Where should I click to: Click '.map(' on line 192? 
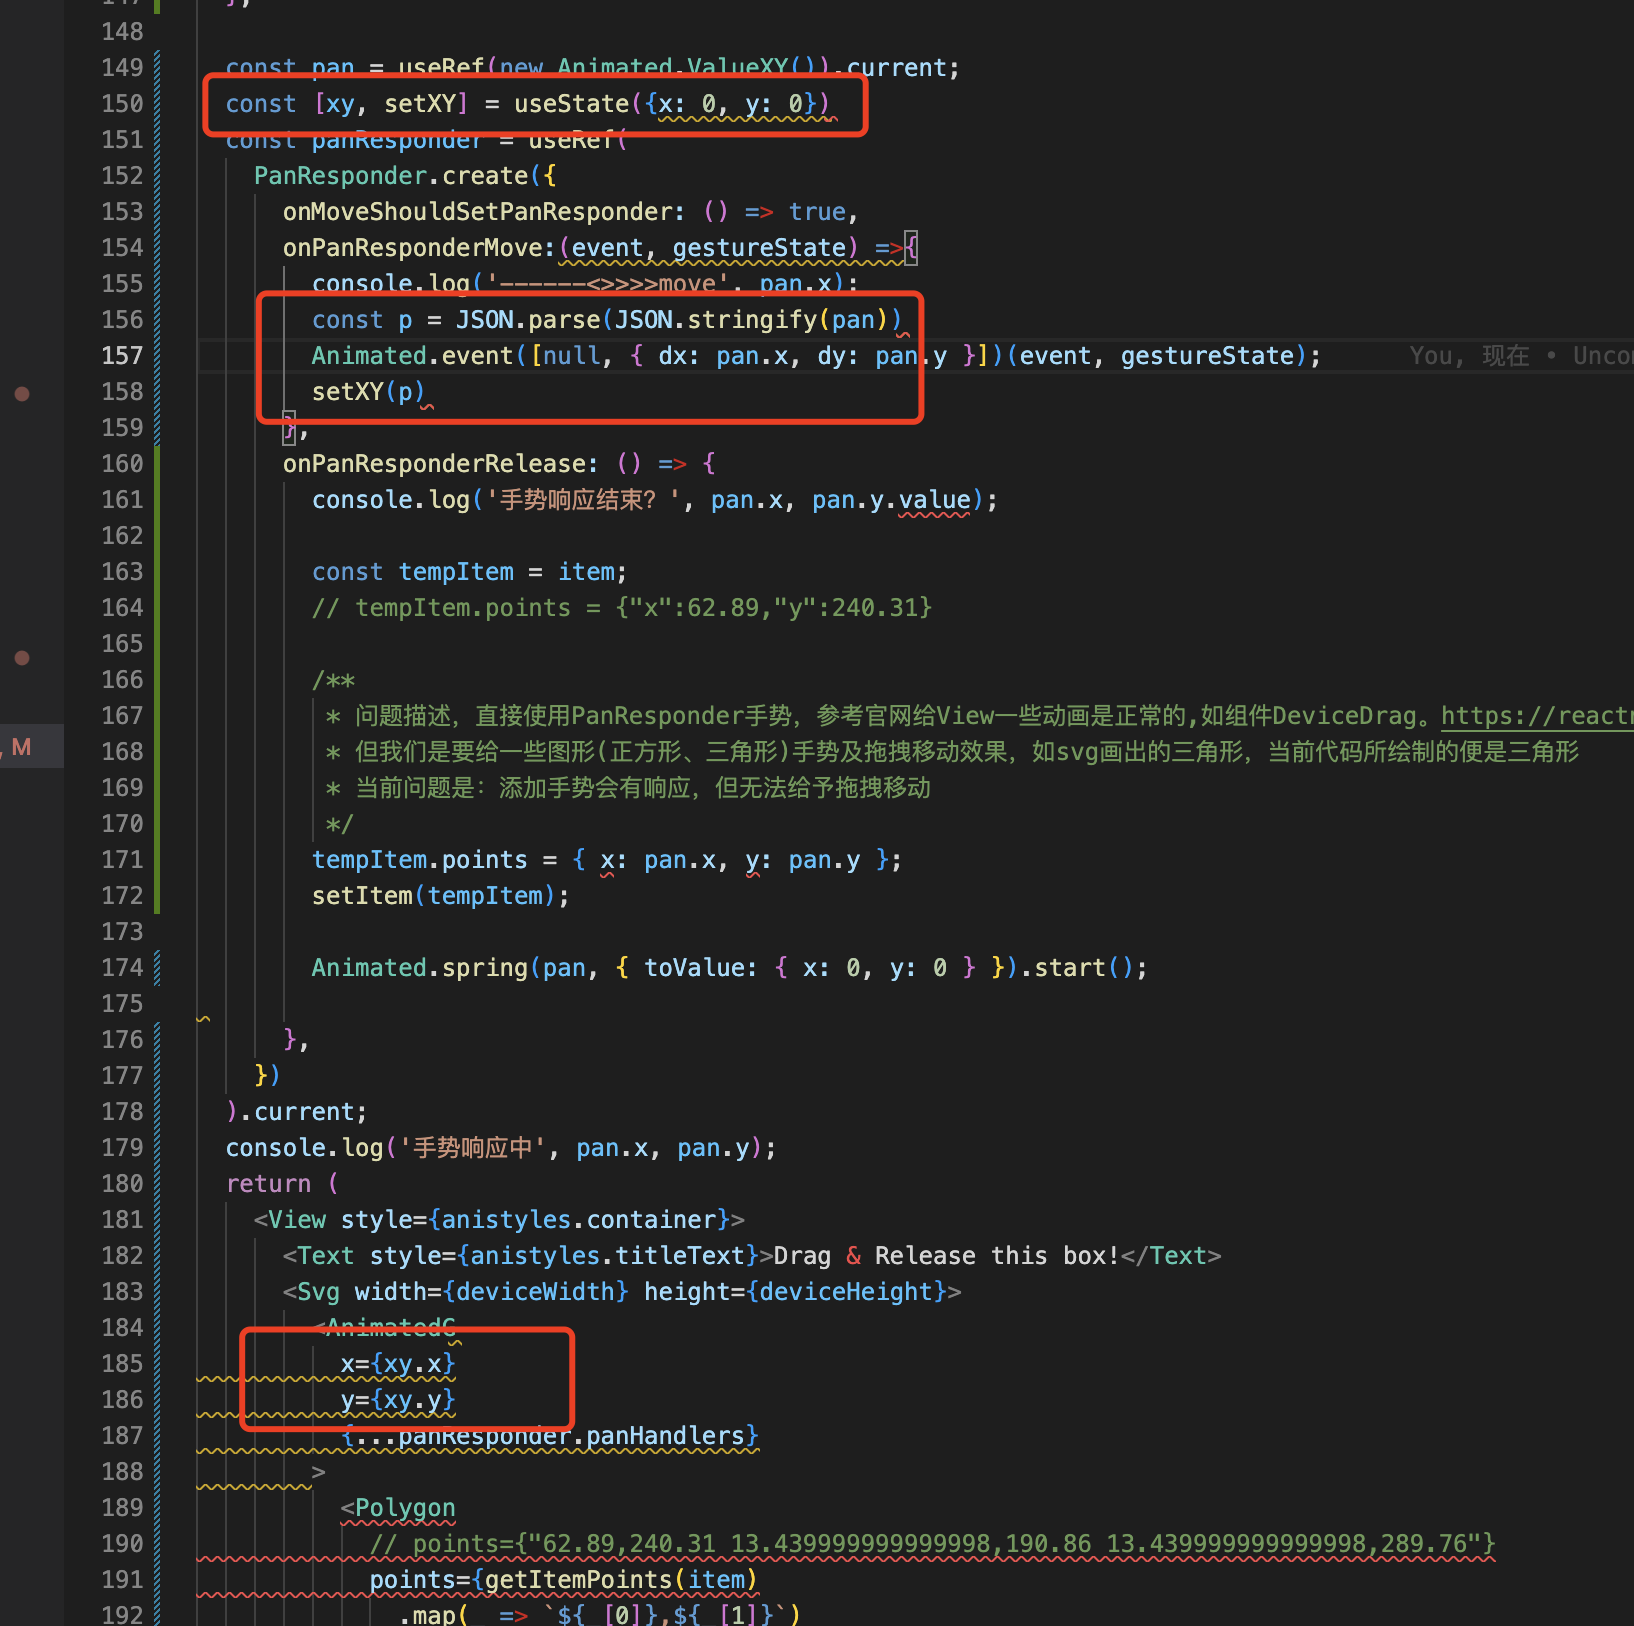click(433, 1614)
